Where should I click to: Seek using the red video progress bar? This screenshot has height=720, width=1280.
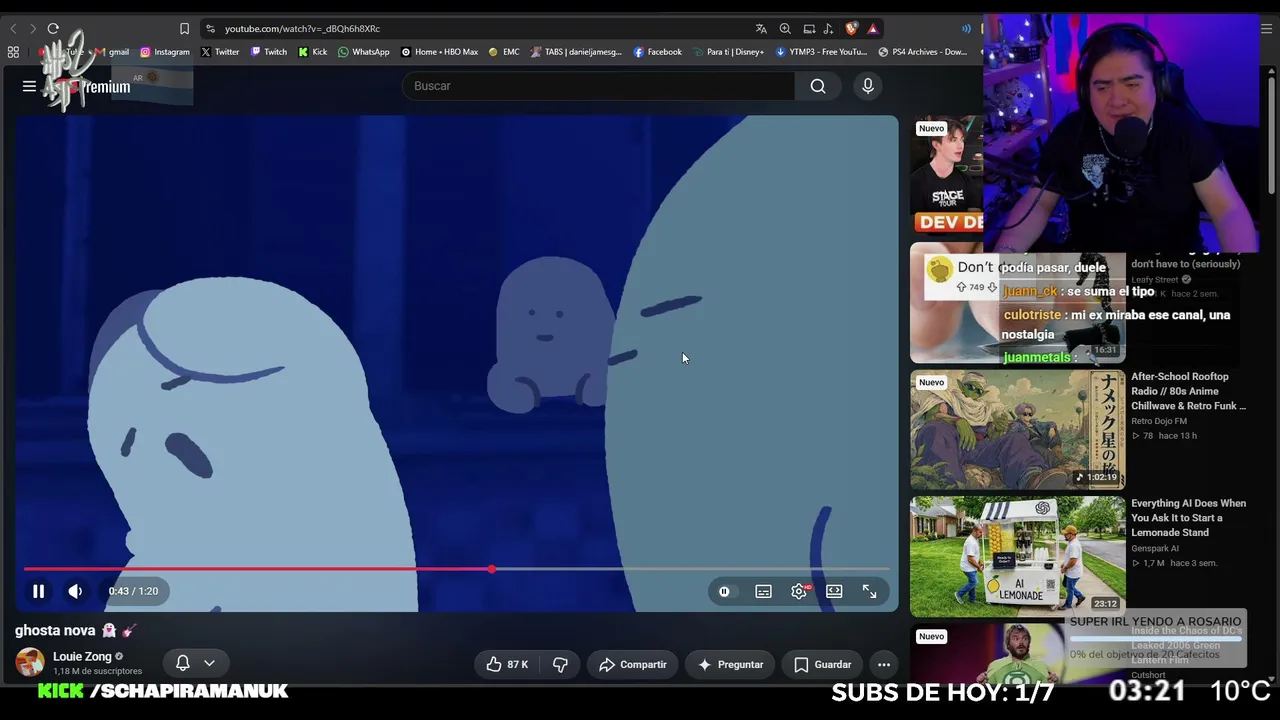(457, 569)
